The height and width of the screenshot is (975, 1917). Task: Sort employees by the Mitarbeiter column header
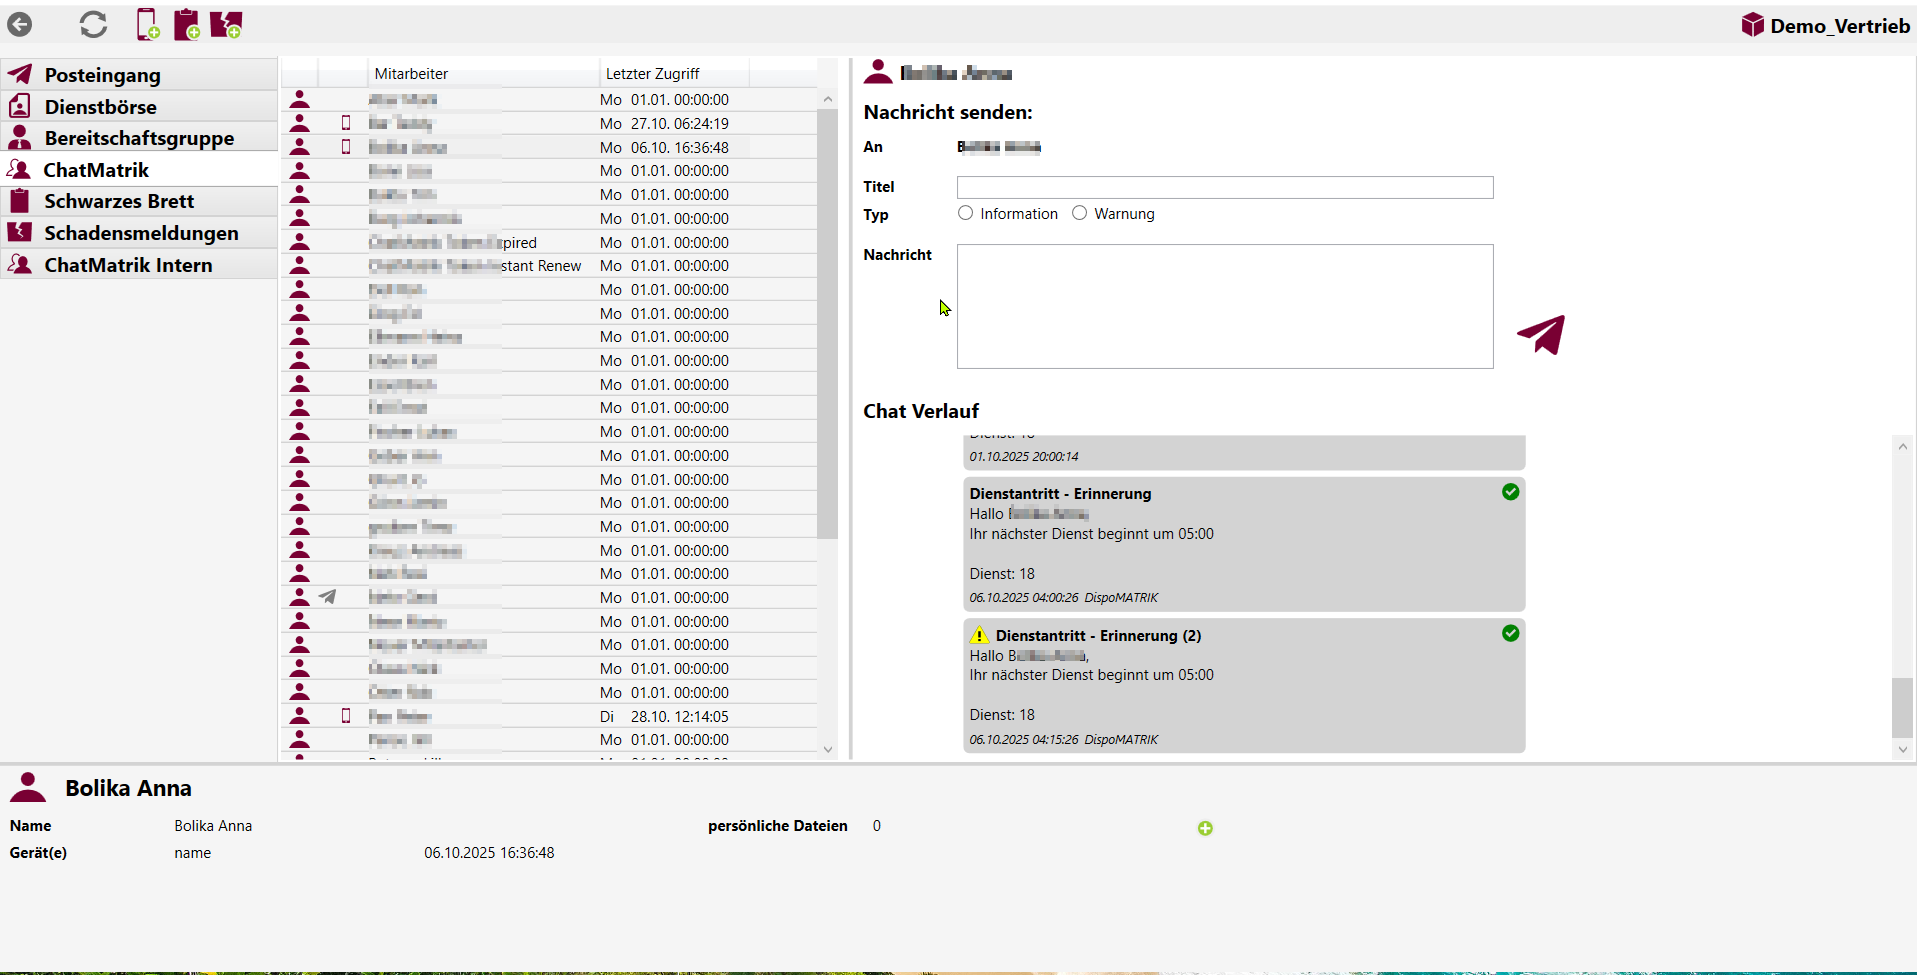coord(411,73)
